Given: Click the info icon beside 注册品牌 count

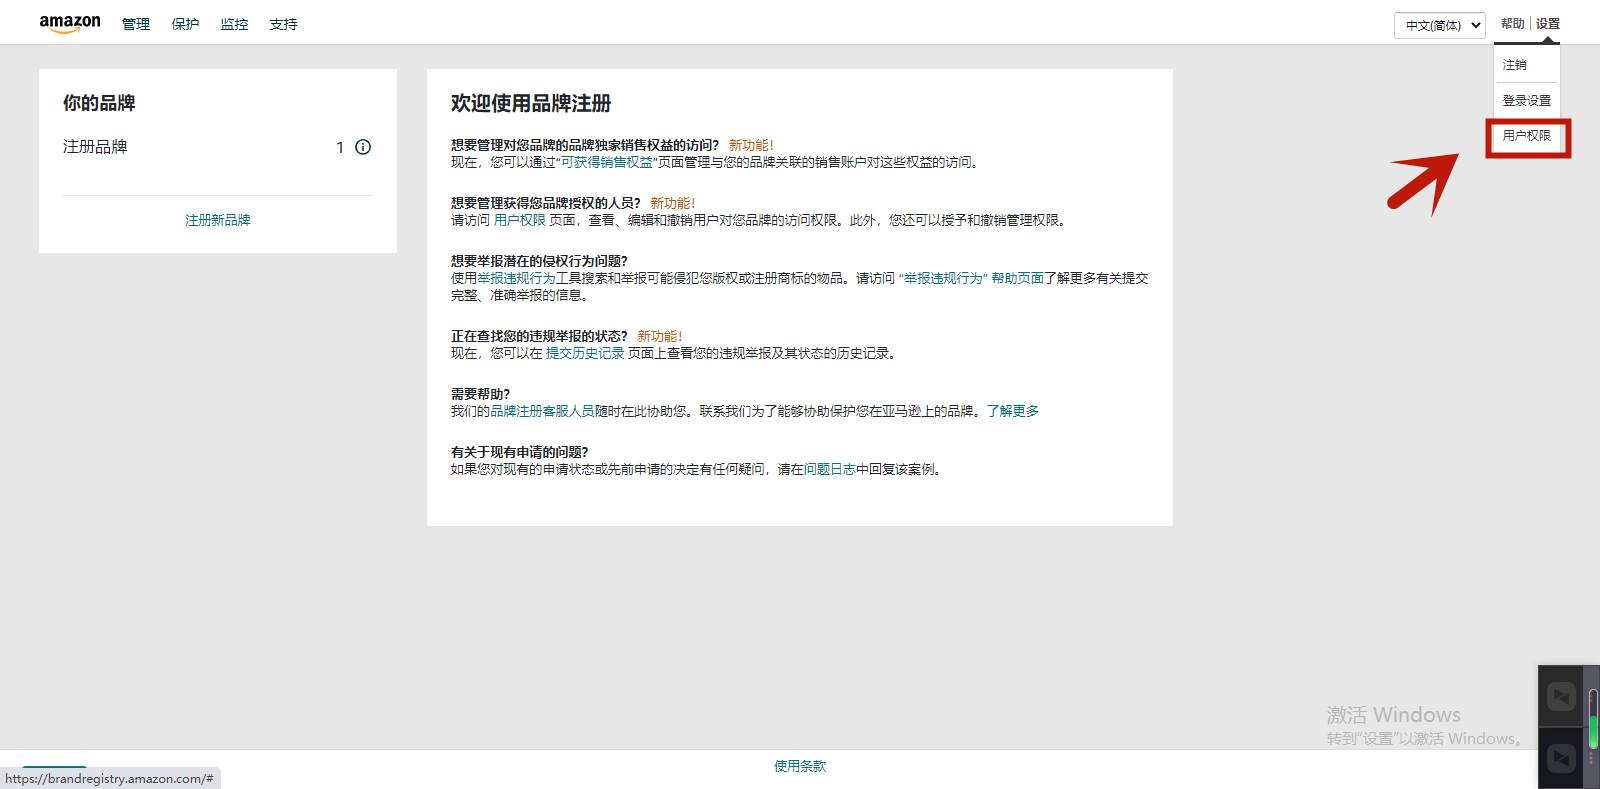Looking at the screenshot, I should click(x=363, y=147).
